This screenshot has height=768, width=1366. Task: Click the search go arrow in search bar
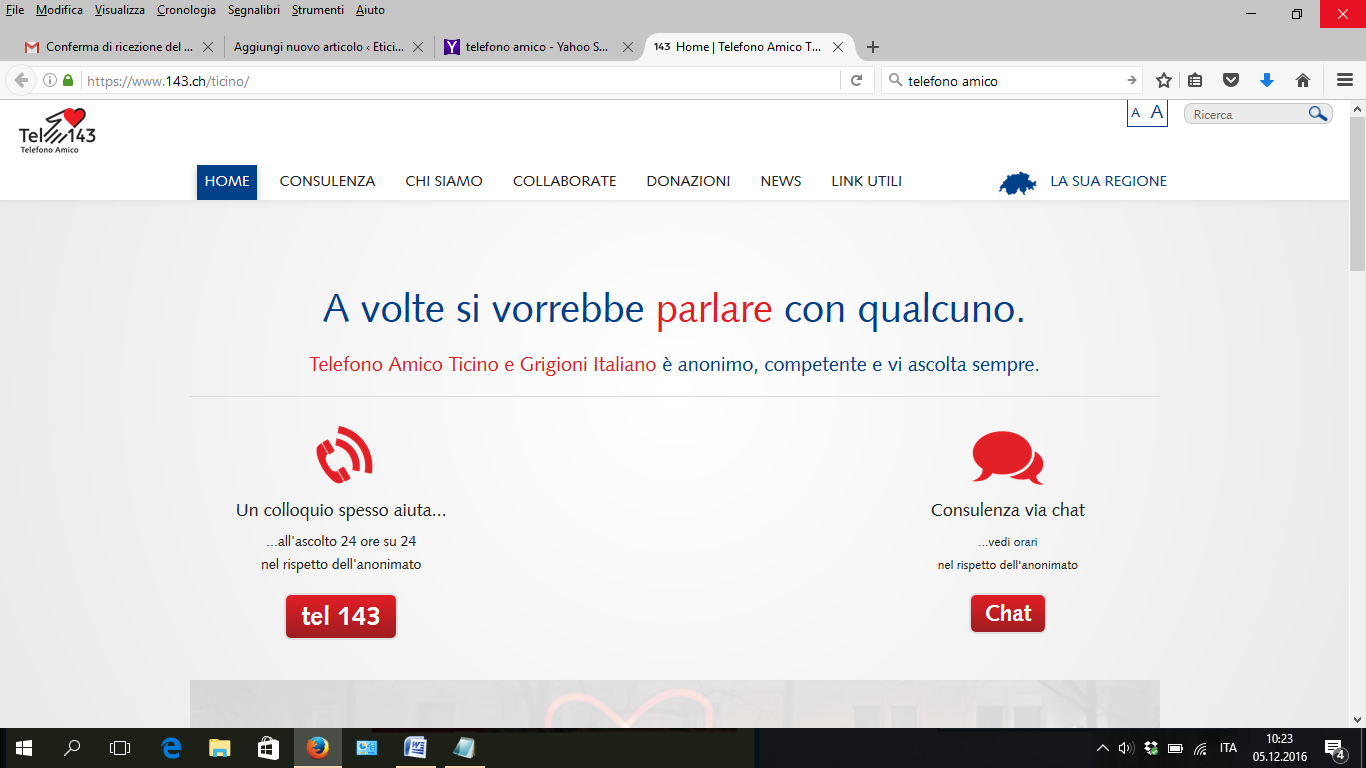tap(1132, 81)
